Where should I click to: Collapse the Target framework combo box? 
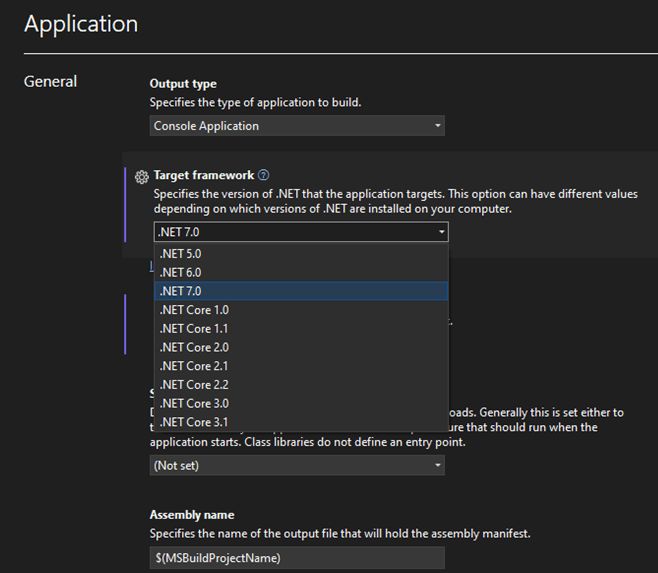(x=301, y=232)
